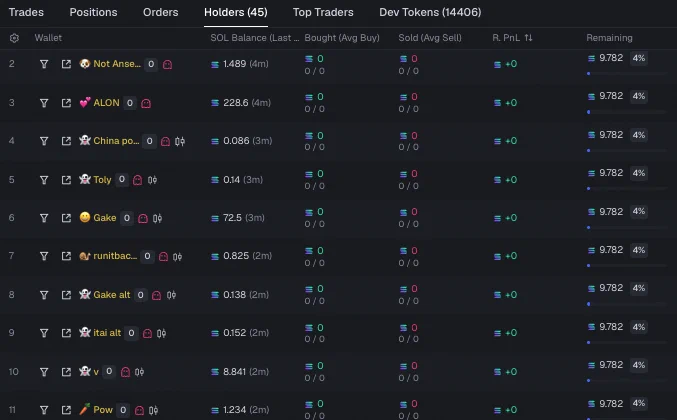Click Remaining progress bar for itai alt row
Screen dimensions: 677x420
pyautogui.click(x=627, y=343)
